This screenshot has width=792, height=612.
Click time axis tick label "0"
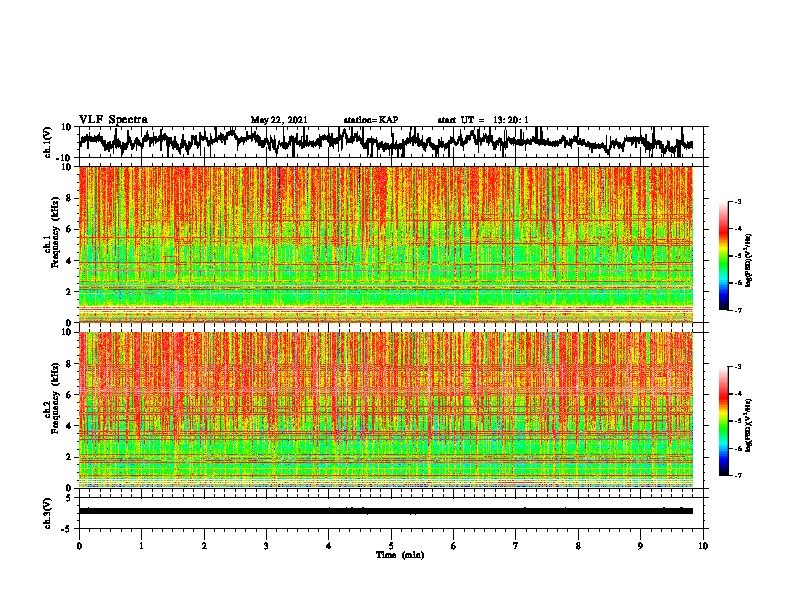(x=79, y=546)
